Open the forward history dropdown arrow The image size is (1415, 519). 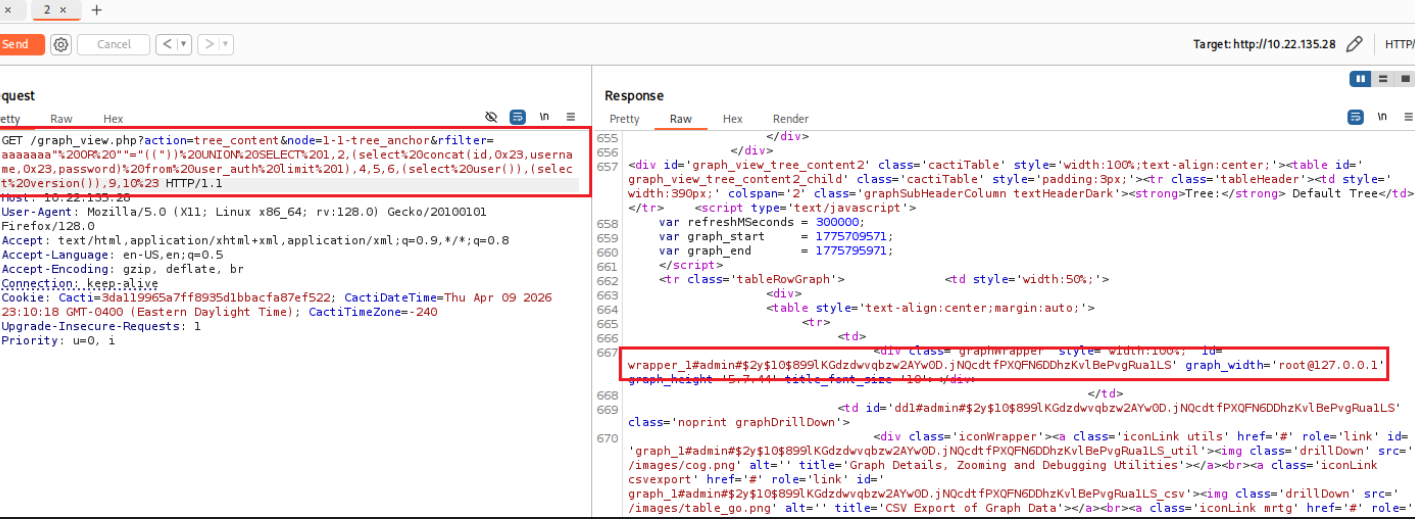tap(227, 44)
